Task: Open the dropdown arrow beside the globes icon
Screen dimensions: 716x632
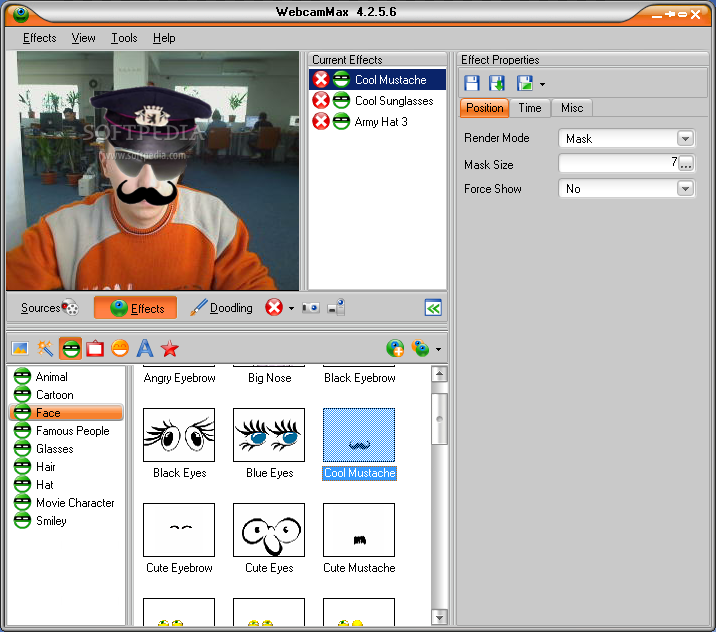Action: (x=438, y=350)
